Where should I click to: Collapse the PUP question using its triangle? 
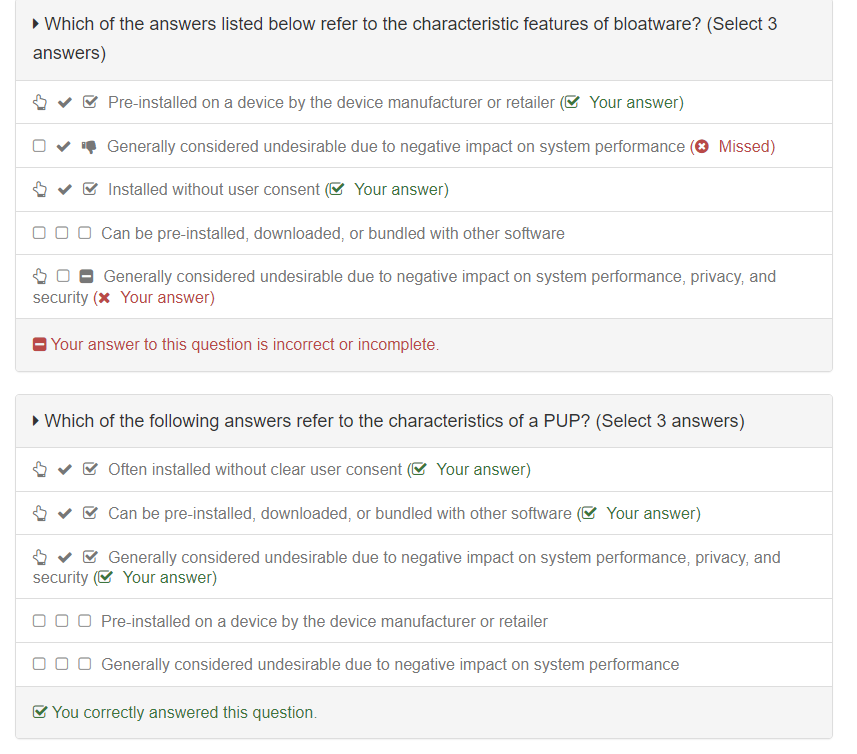(37, 421)
